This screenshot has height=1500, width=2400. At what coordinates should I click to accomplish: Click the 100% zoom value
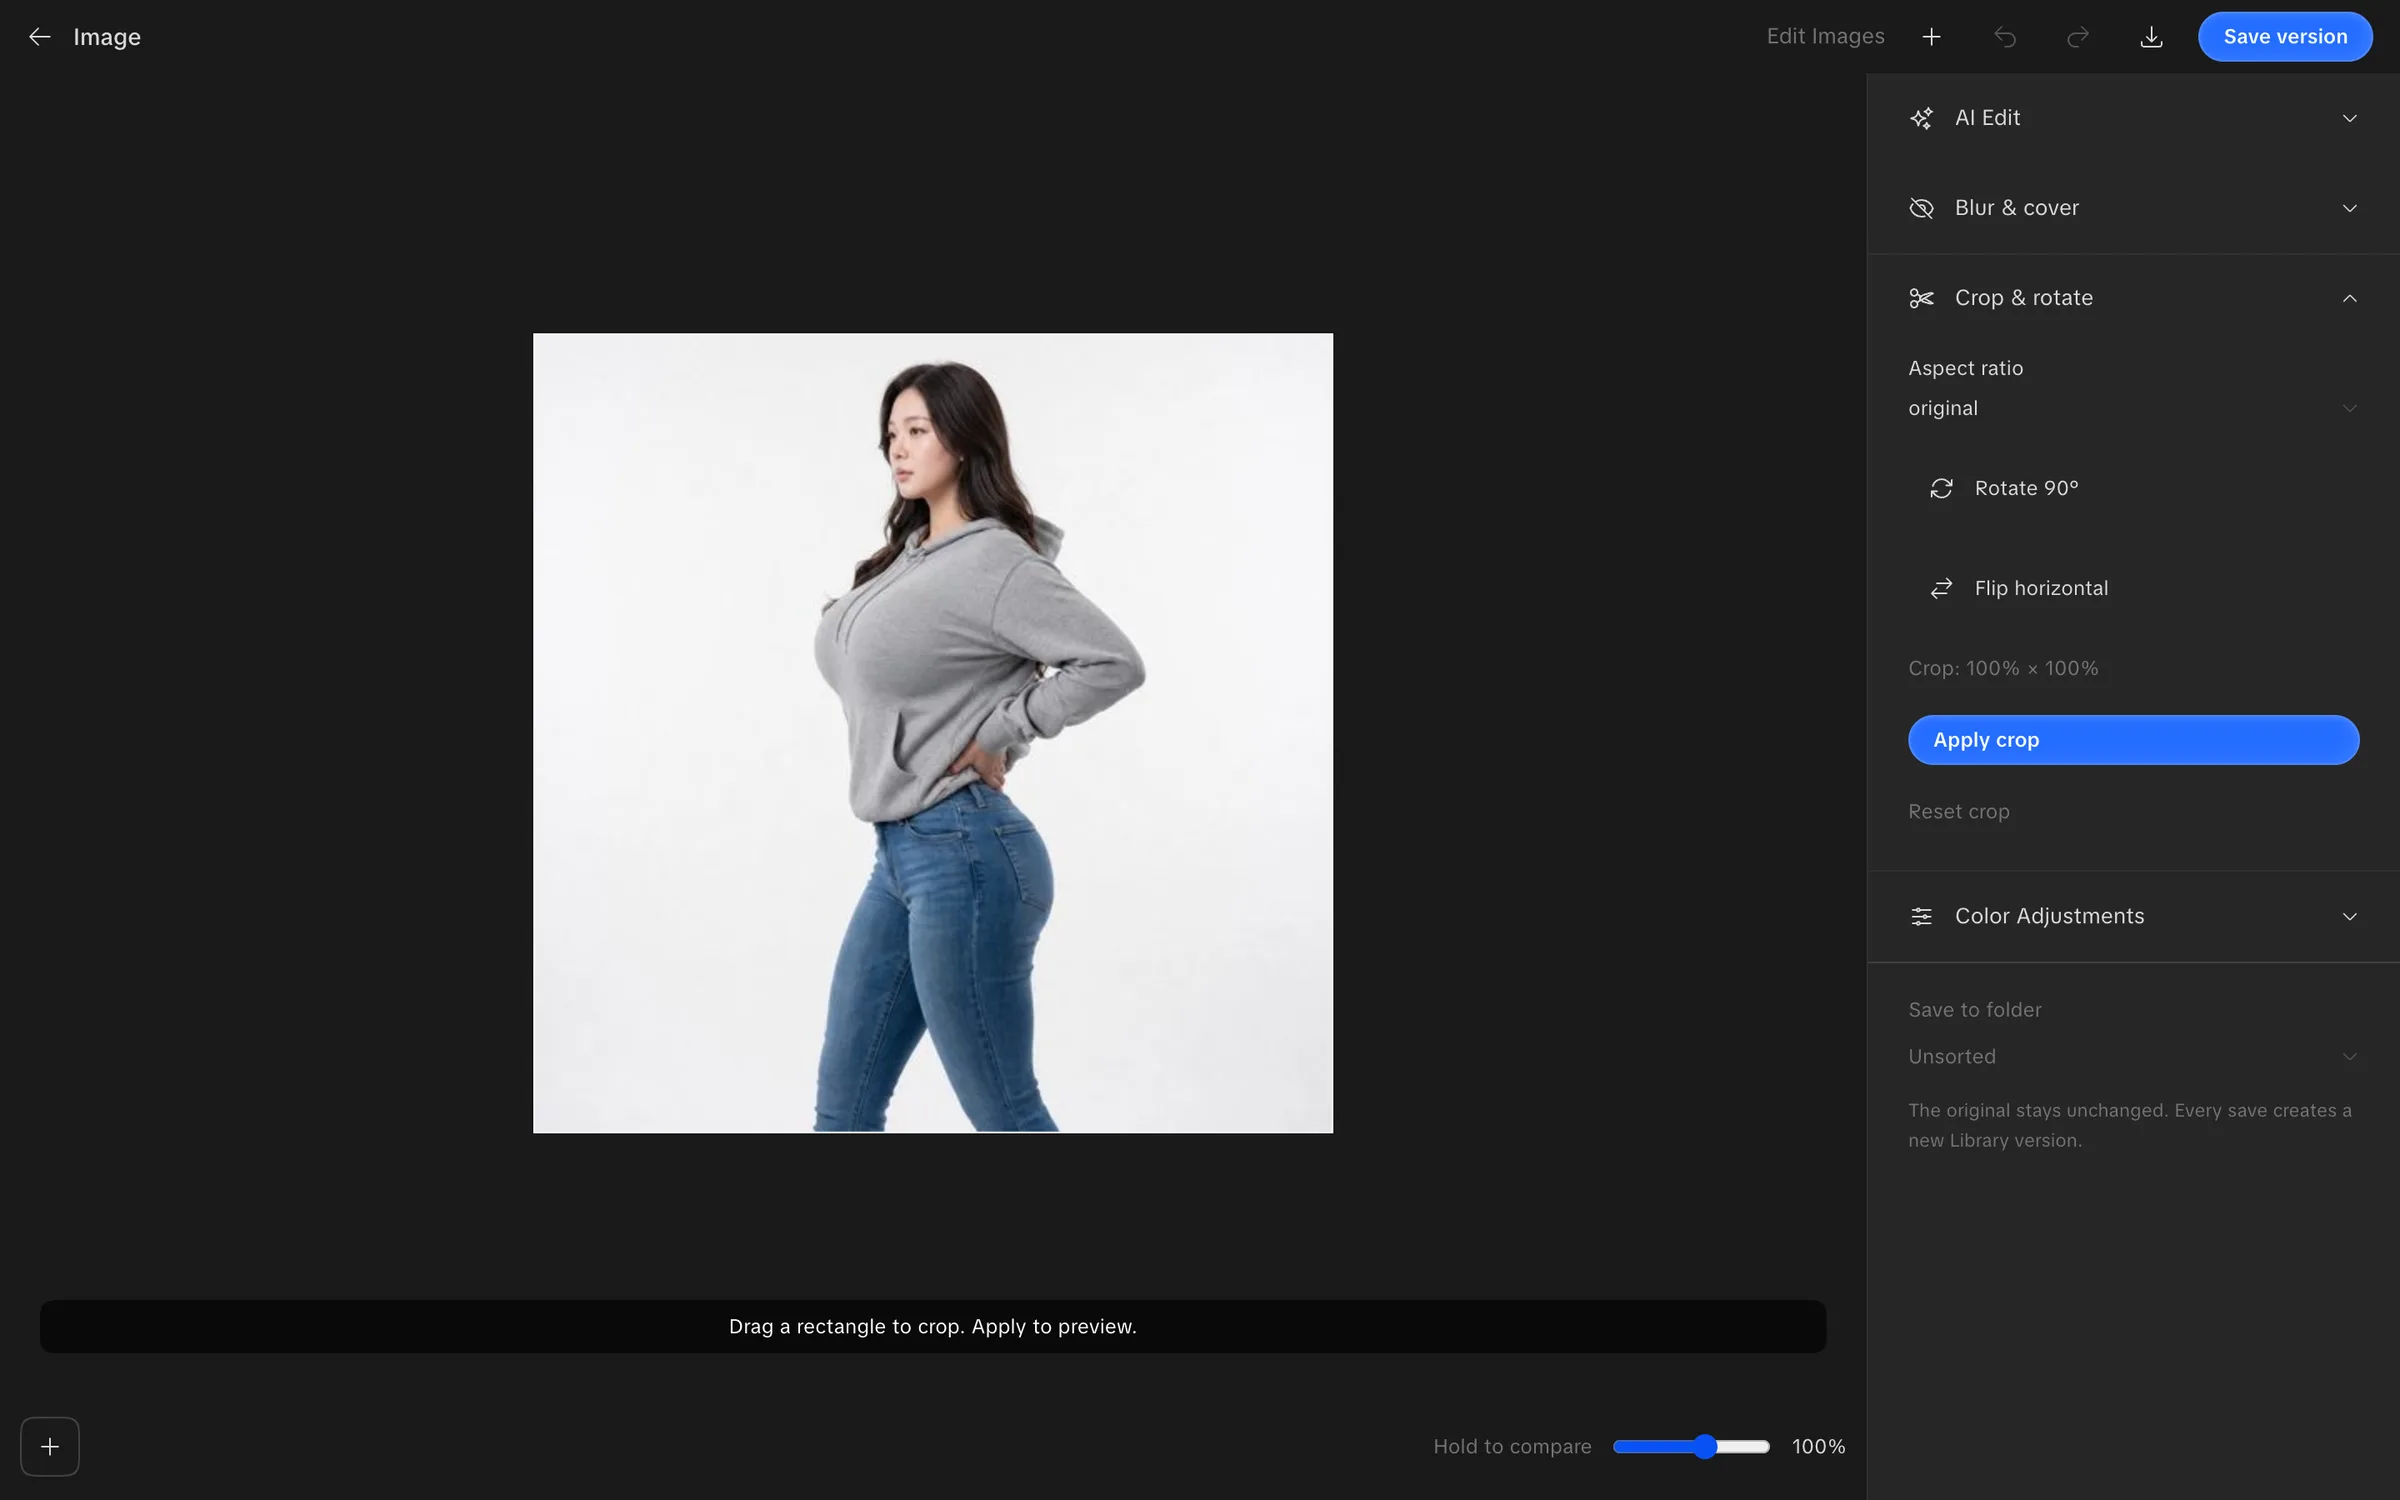point(1818,1446)
